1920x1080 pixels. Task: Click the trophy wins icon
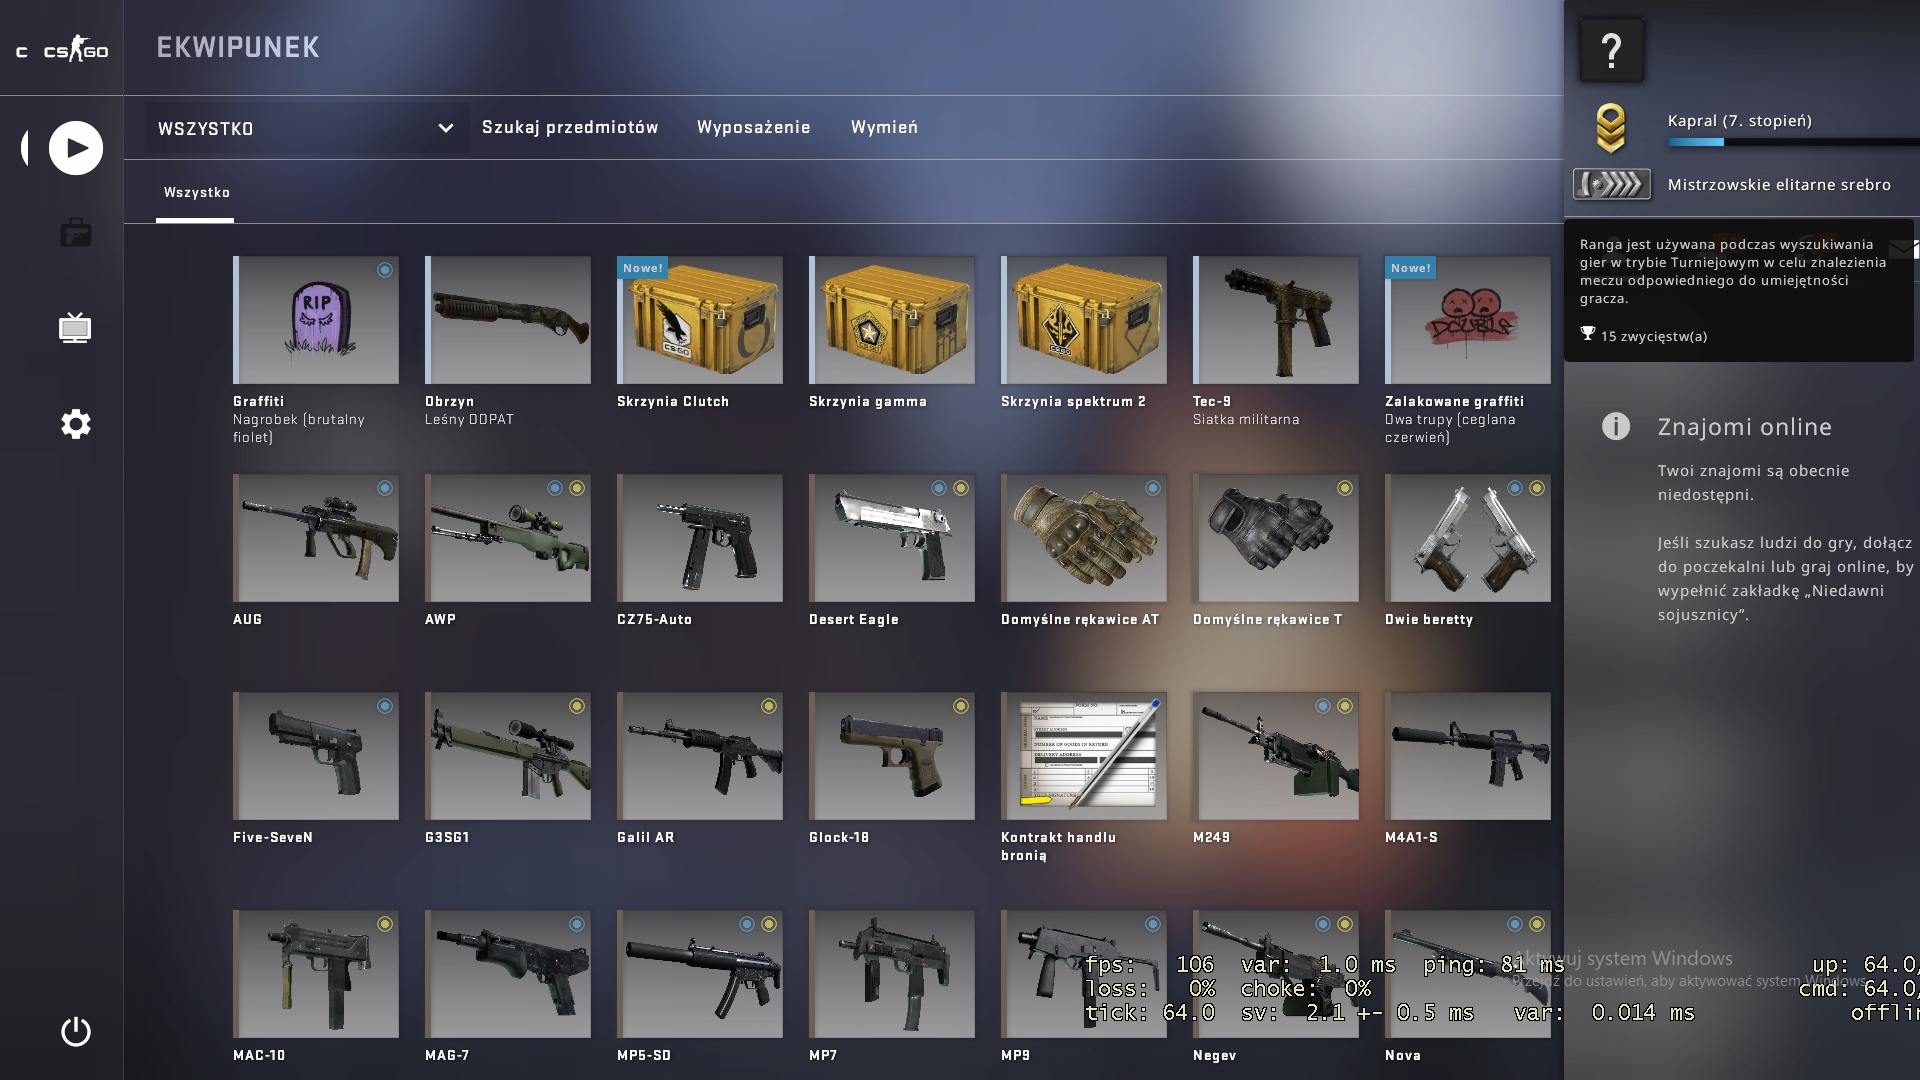1587,334
